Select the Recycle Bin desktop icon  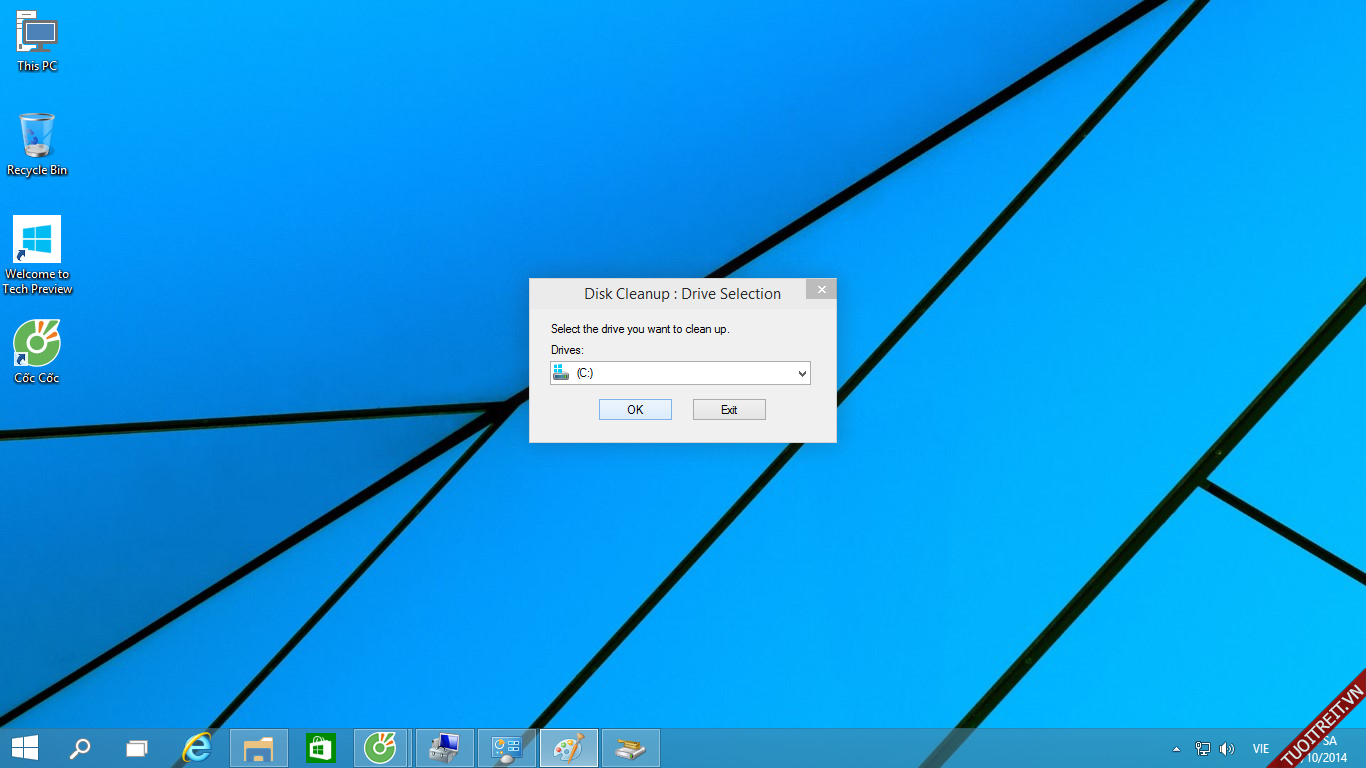point(37,144)
